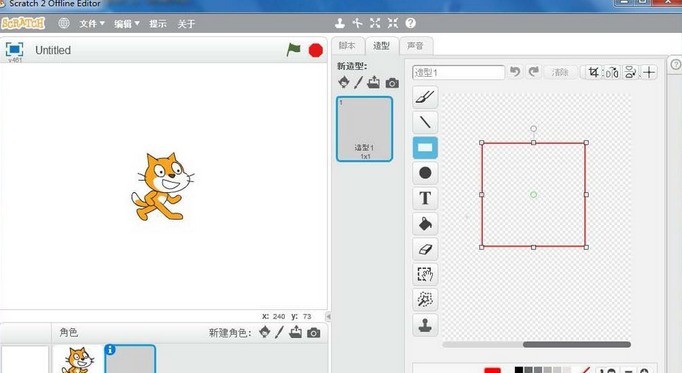682x373 pixels.
Task: Click the 清除 clear button
Action: [x=560, y=72]
